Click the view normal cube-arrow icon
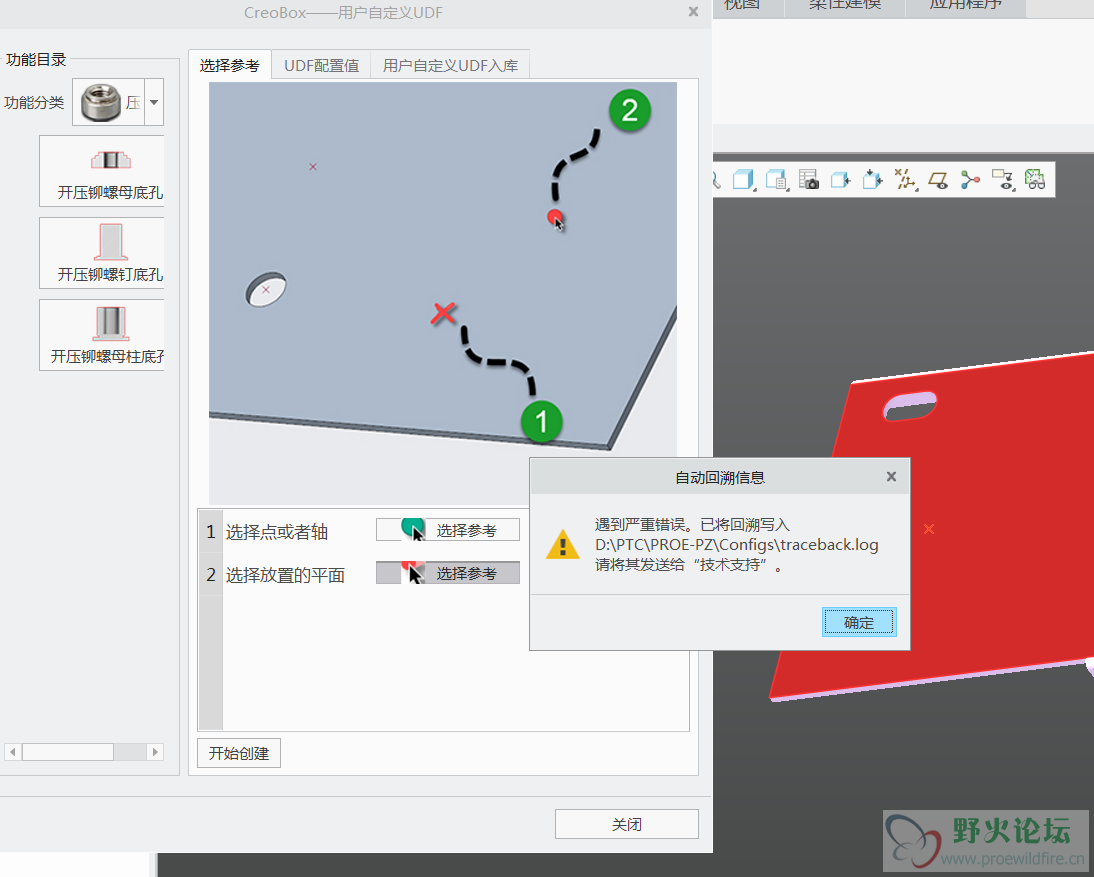The height and width of the screenshot is (877, 1094). point(840,180)
